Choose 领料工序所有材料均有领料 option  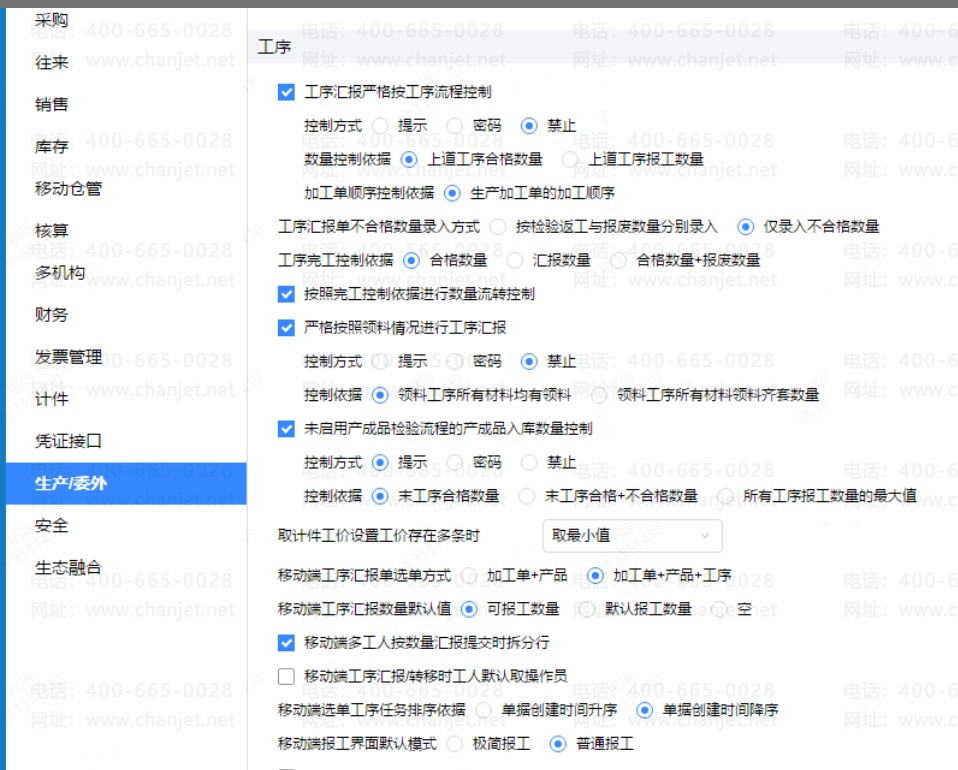[380, 395]
